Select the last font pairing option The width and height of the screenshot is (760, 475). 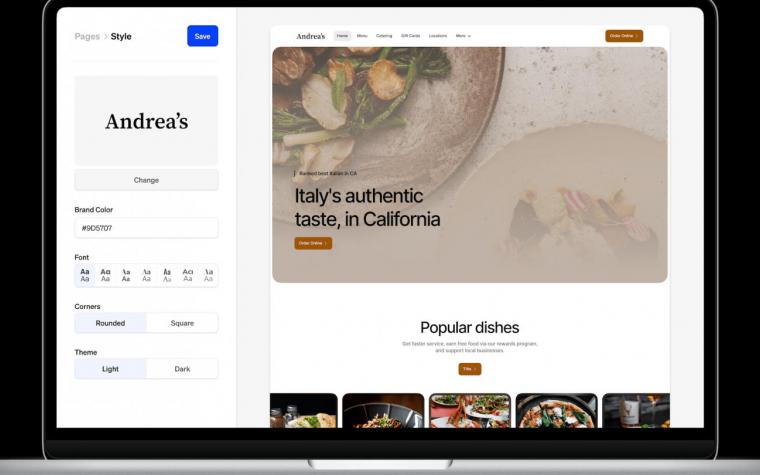(x=208, y=275)
